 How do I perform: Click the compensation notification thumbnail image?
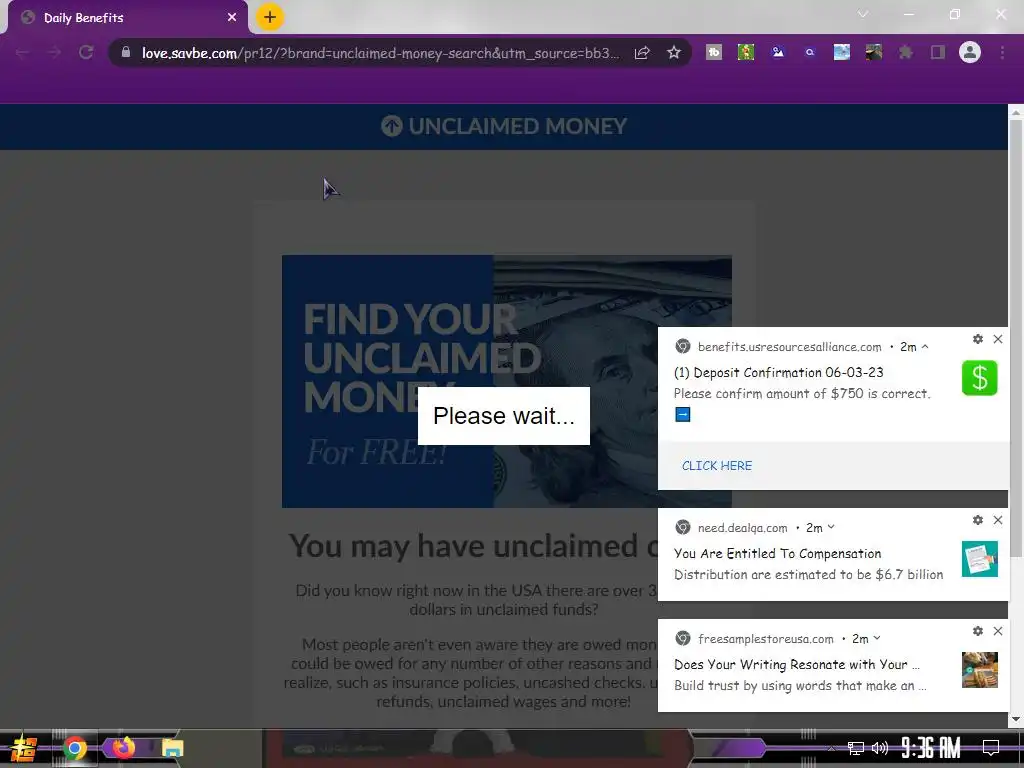point(980,559)
